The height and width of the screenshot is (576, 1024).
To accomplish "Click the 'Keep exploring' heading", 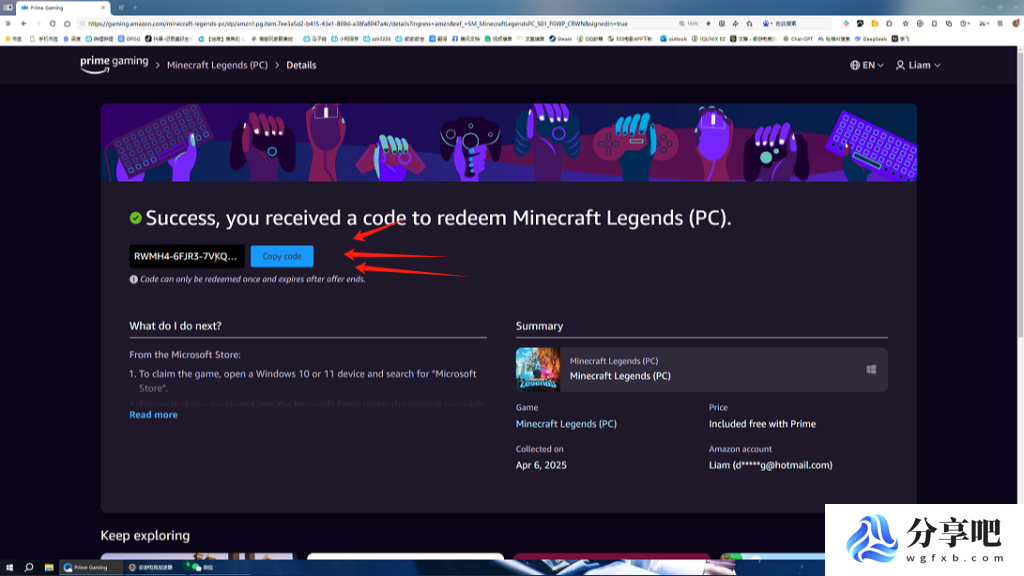I will click(145, 536).
